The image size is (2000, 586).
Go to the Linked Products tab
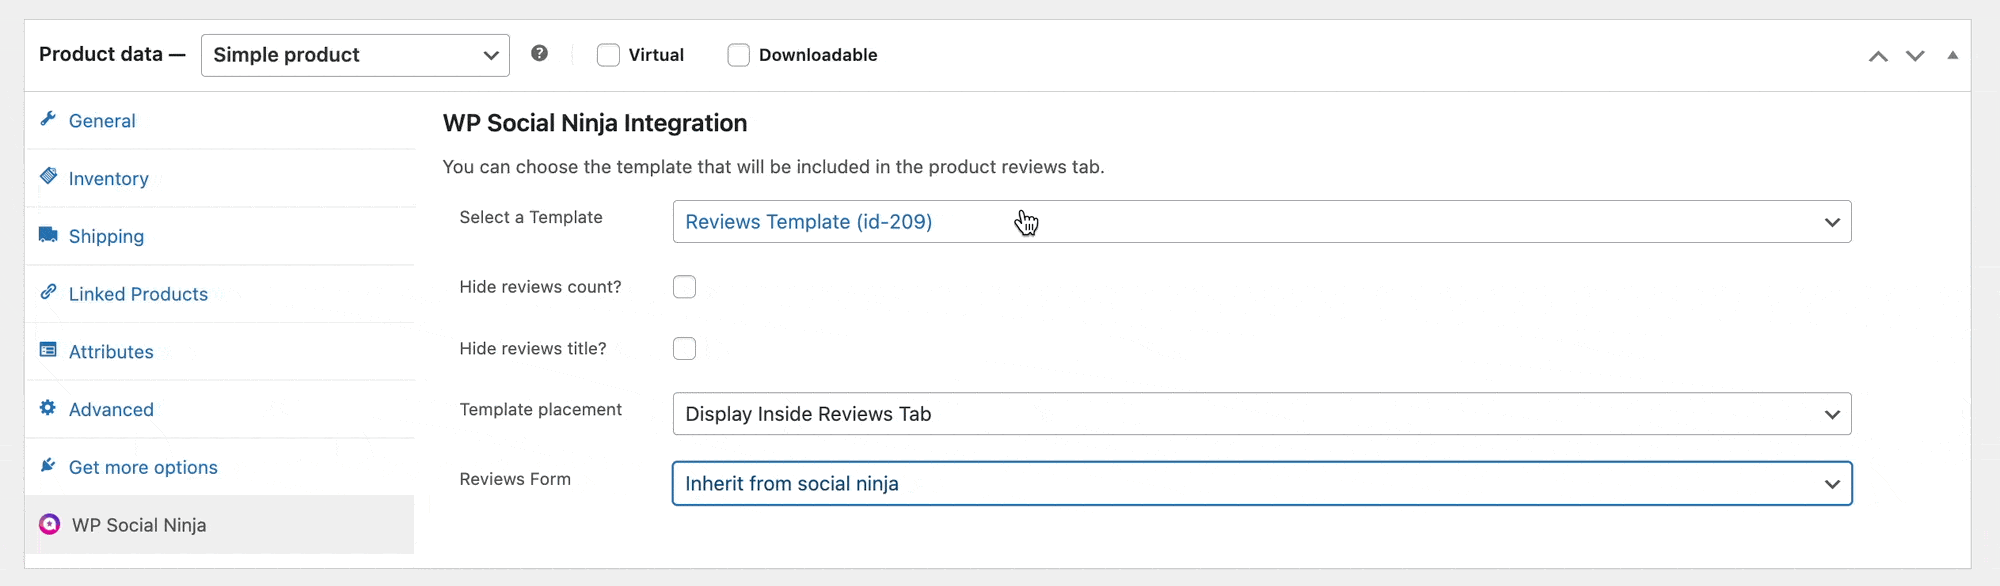219,294
